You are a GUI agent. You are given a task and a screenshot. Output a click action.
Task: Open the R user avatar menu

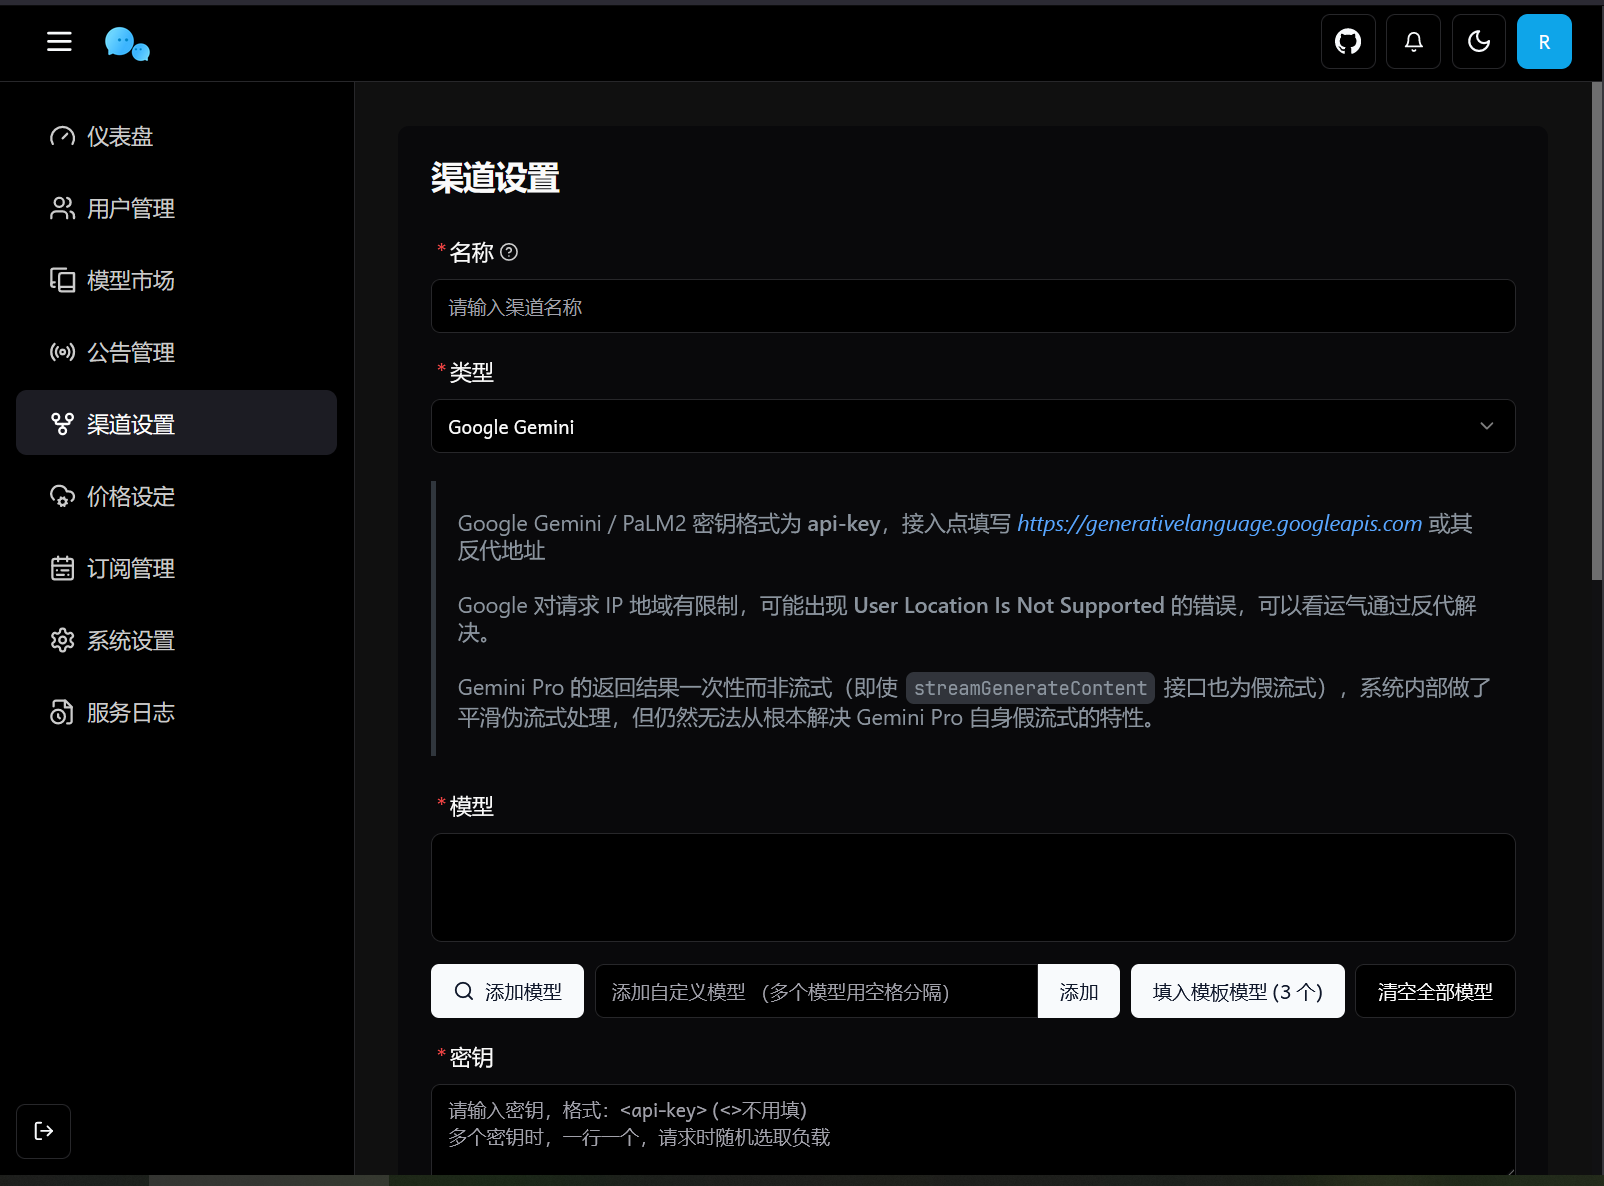[x=1544, y=41]
